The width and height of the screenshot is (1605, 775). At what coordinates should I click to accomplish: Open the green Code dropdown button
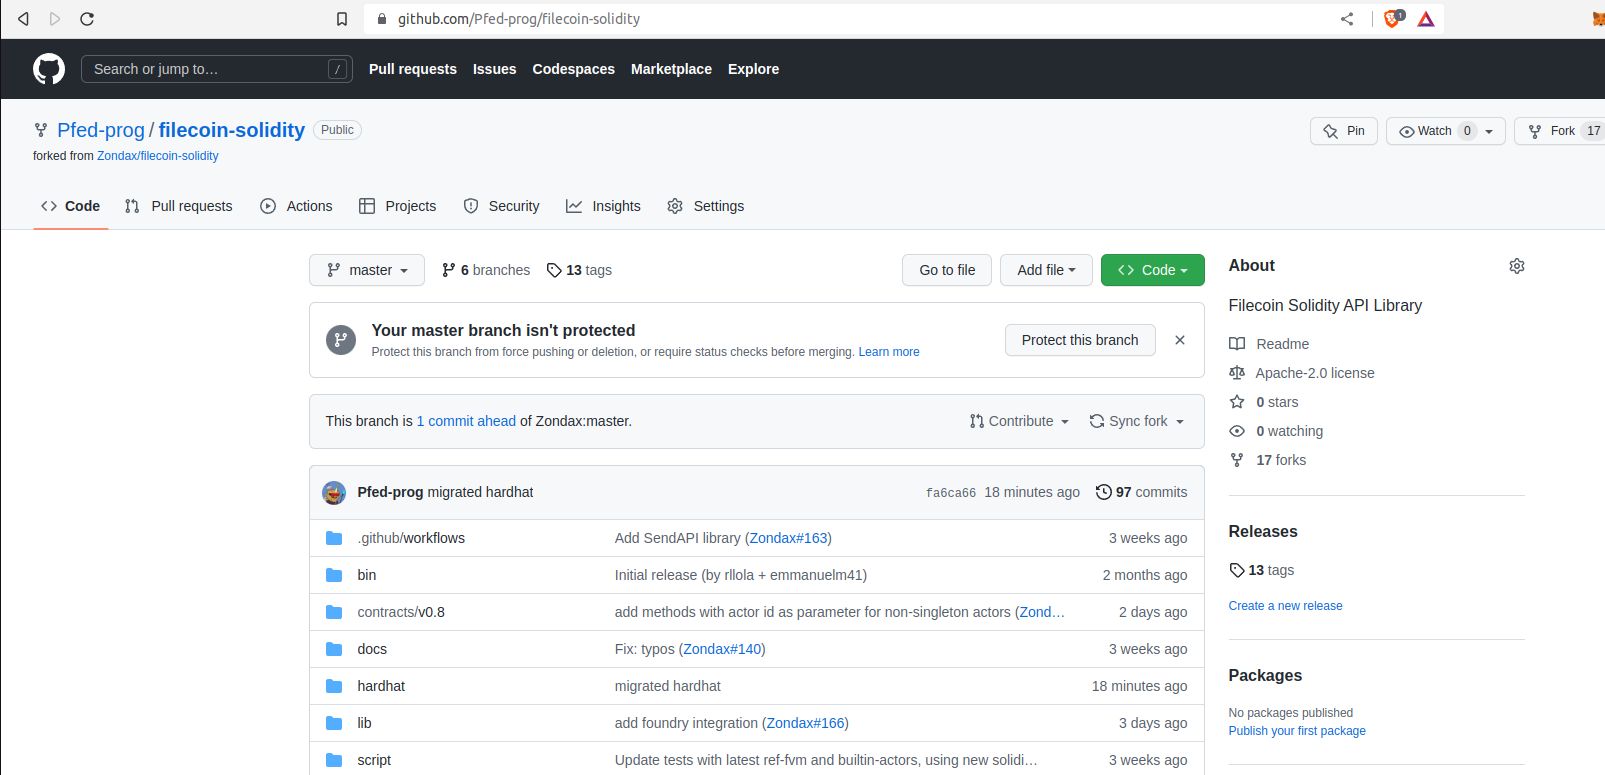pos(1152,270)
